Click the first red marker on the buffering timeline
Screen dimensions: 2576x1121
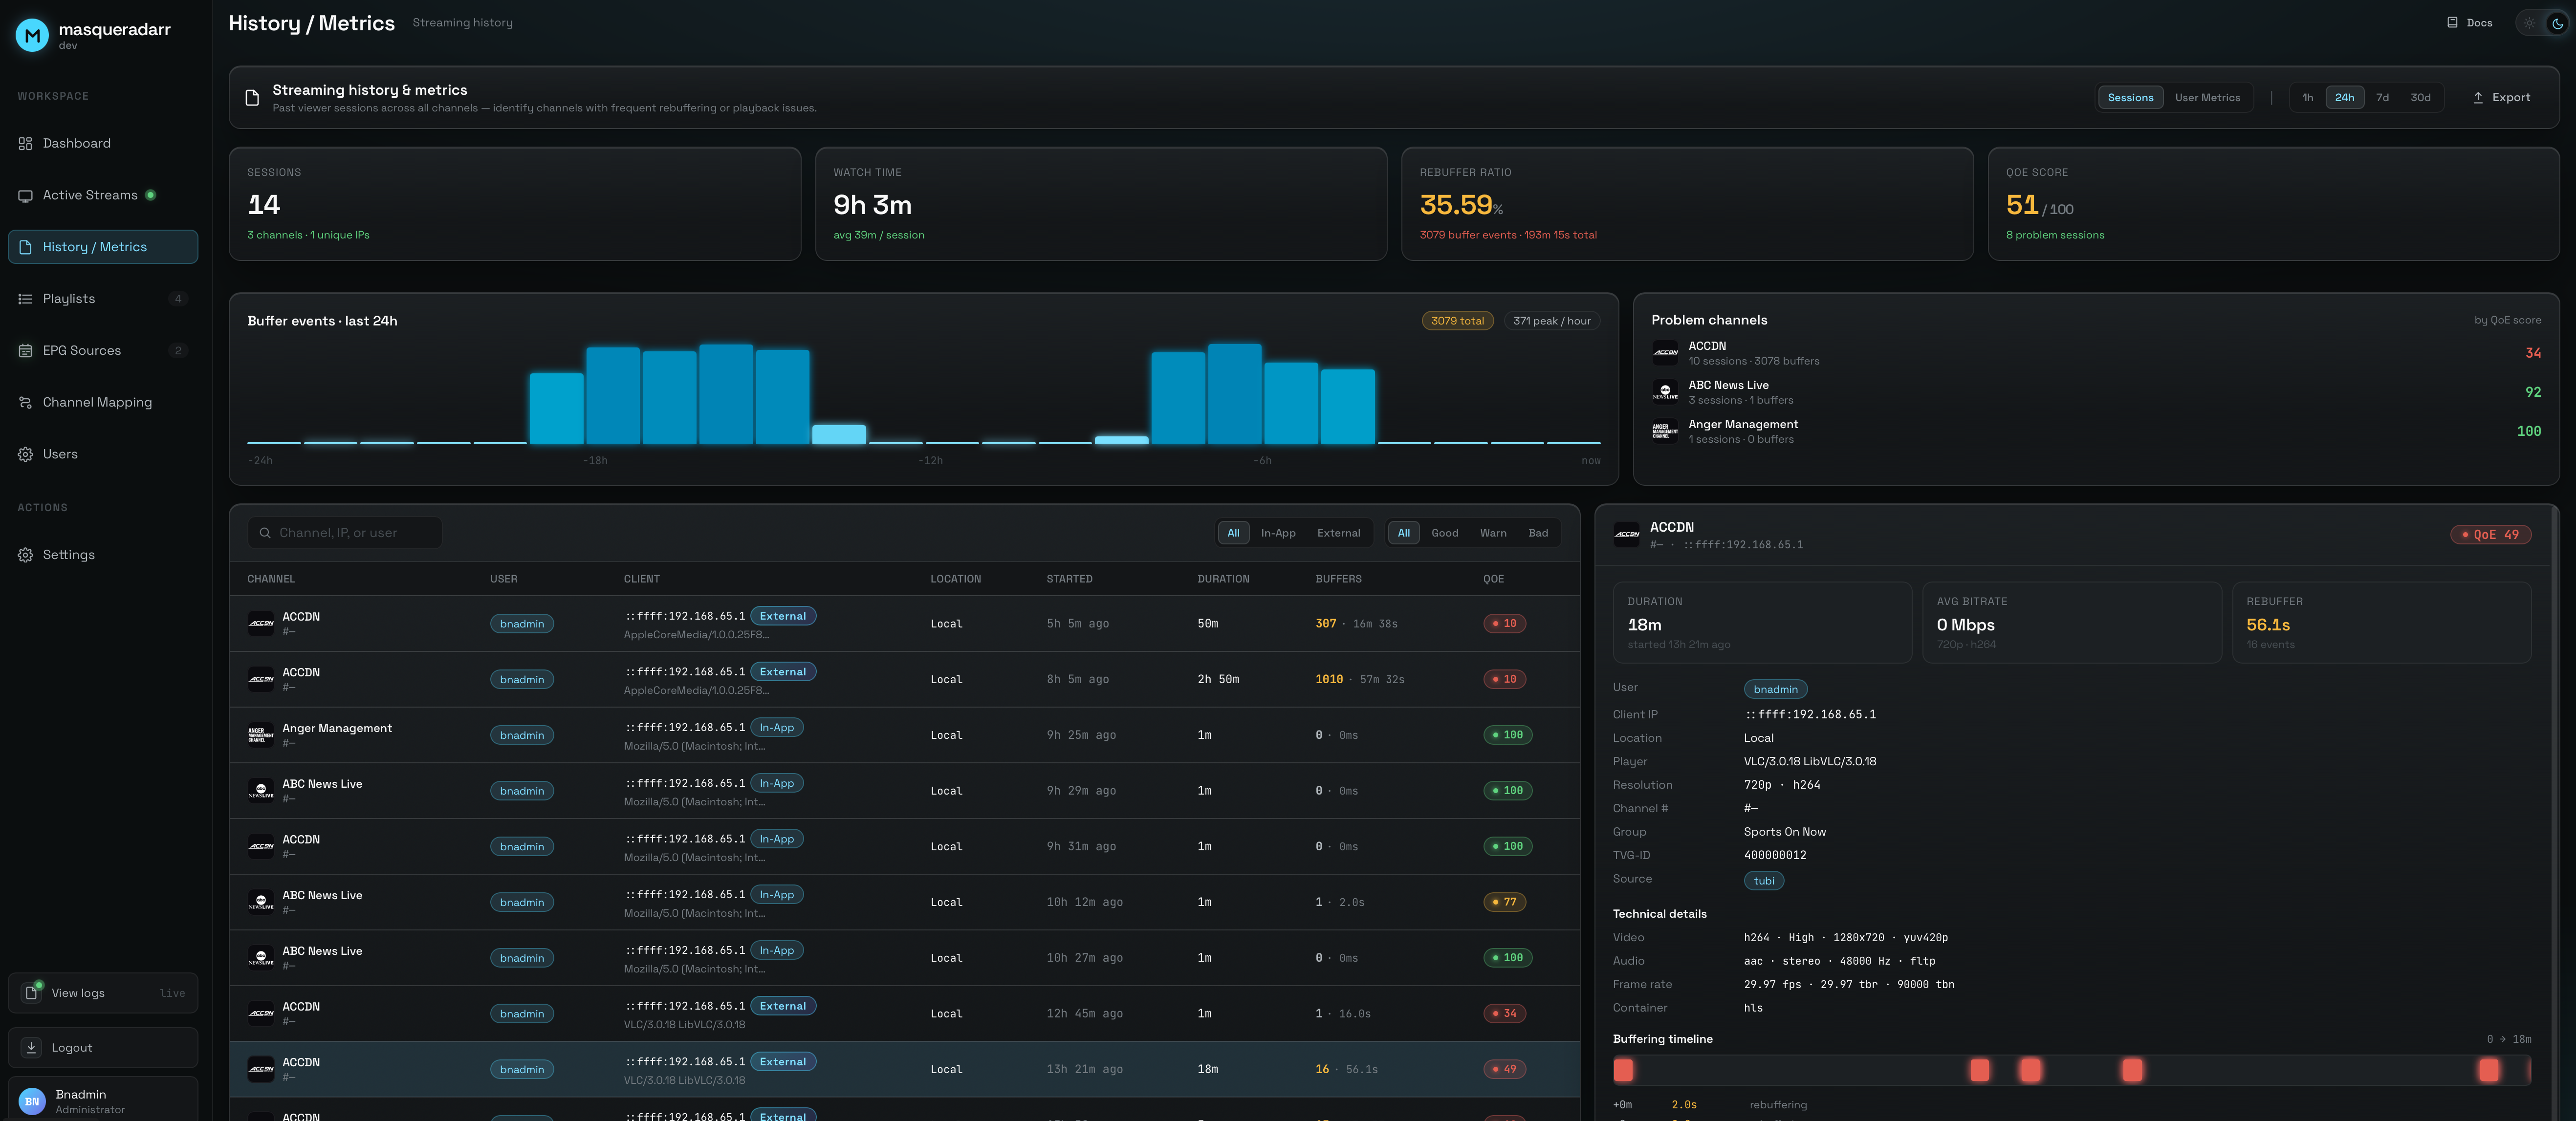(1623, 1070)
